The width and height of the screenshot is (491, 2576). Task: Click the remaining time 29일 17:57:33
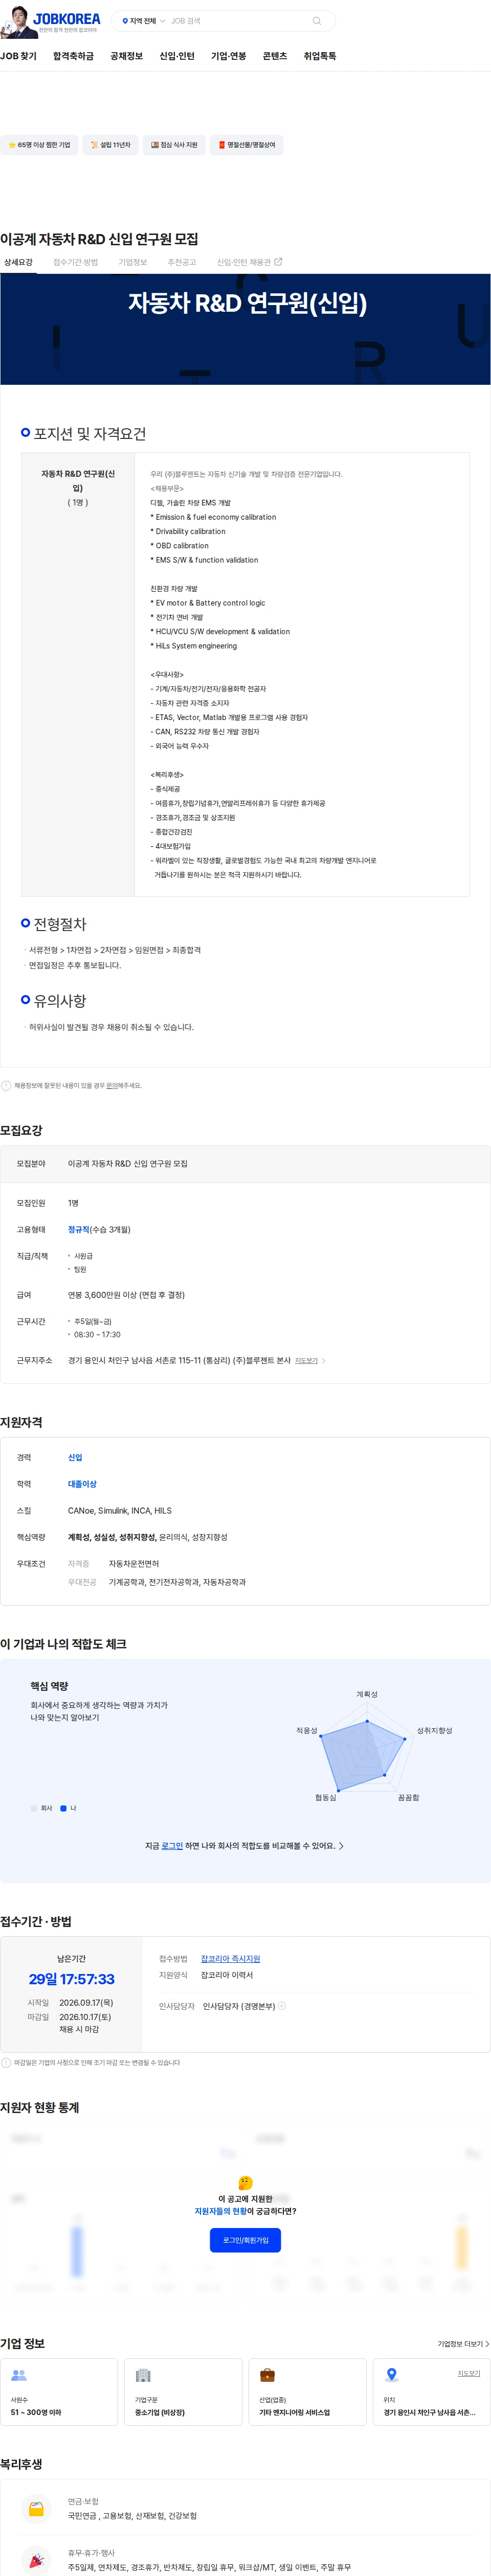[x=72, y=1979]
